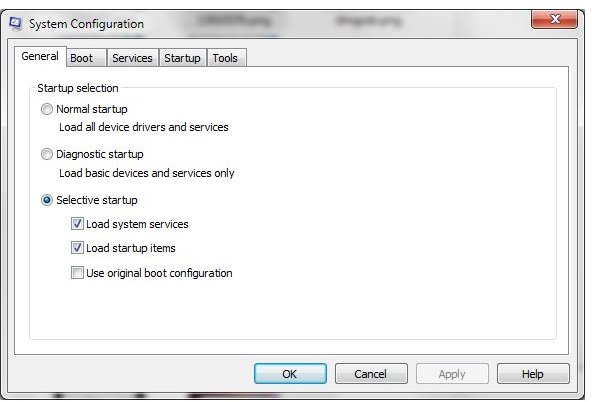Close the System Configuration dialog

click(554, 19)
